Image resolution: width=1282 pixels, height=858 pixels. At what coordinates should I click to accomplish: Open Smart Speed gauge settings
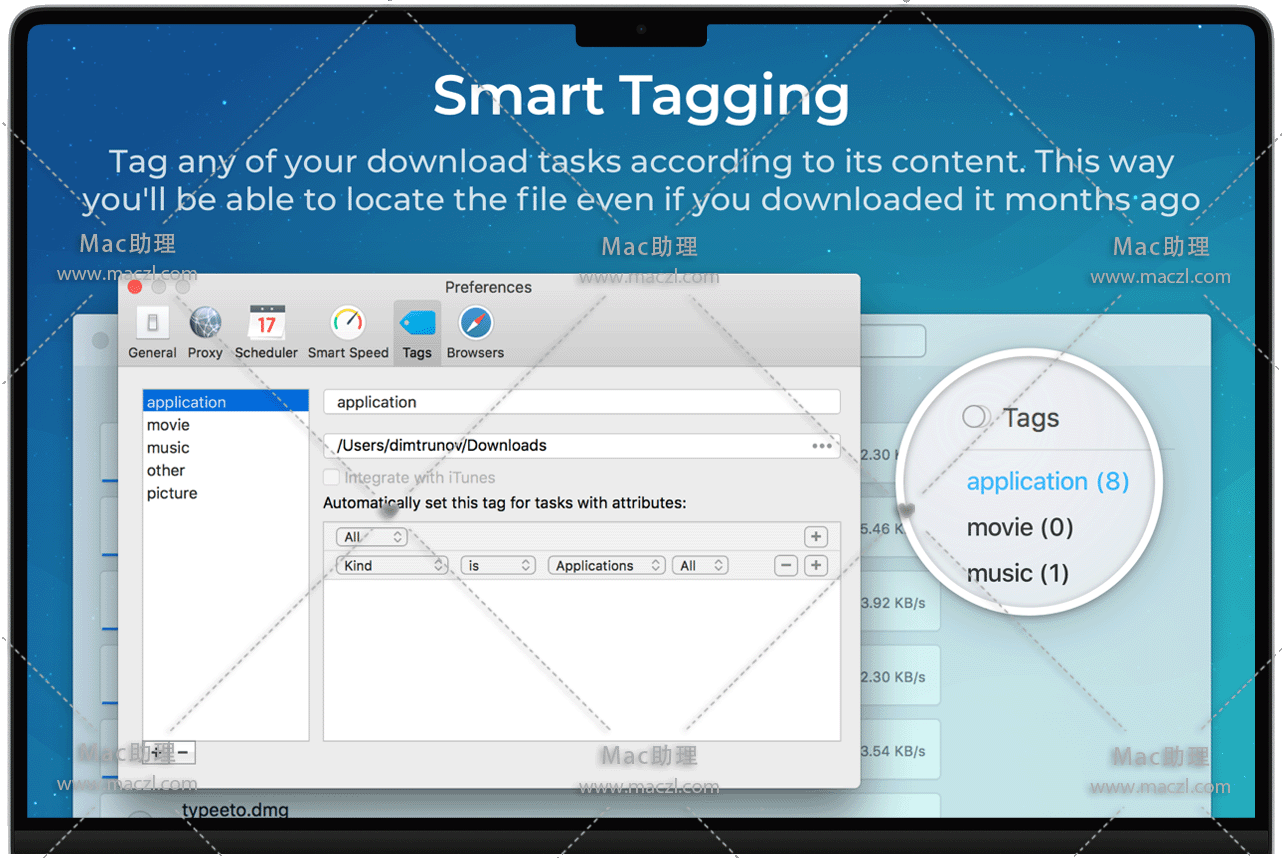(x=348, y=332)
